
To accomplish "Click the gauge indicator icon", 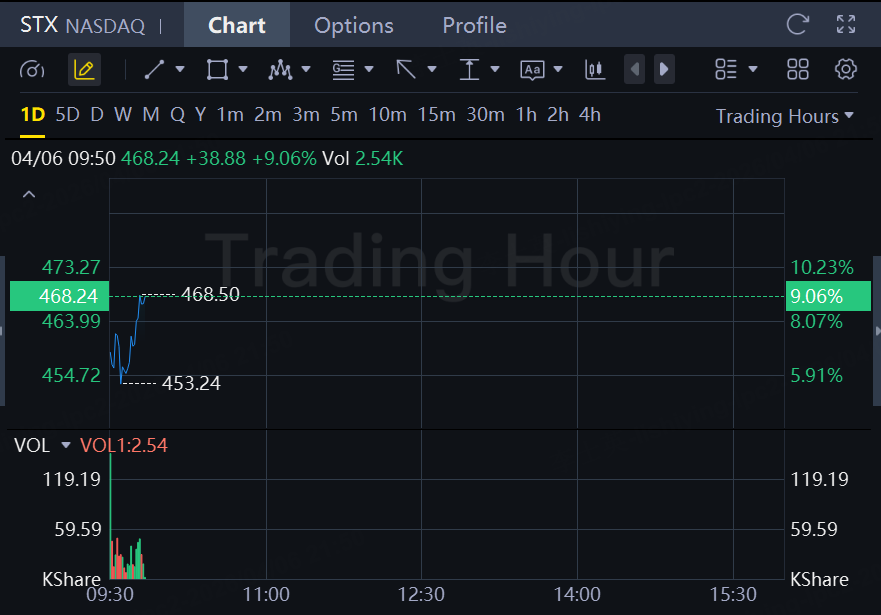I will point(32,69).
